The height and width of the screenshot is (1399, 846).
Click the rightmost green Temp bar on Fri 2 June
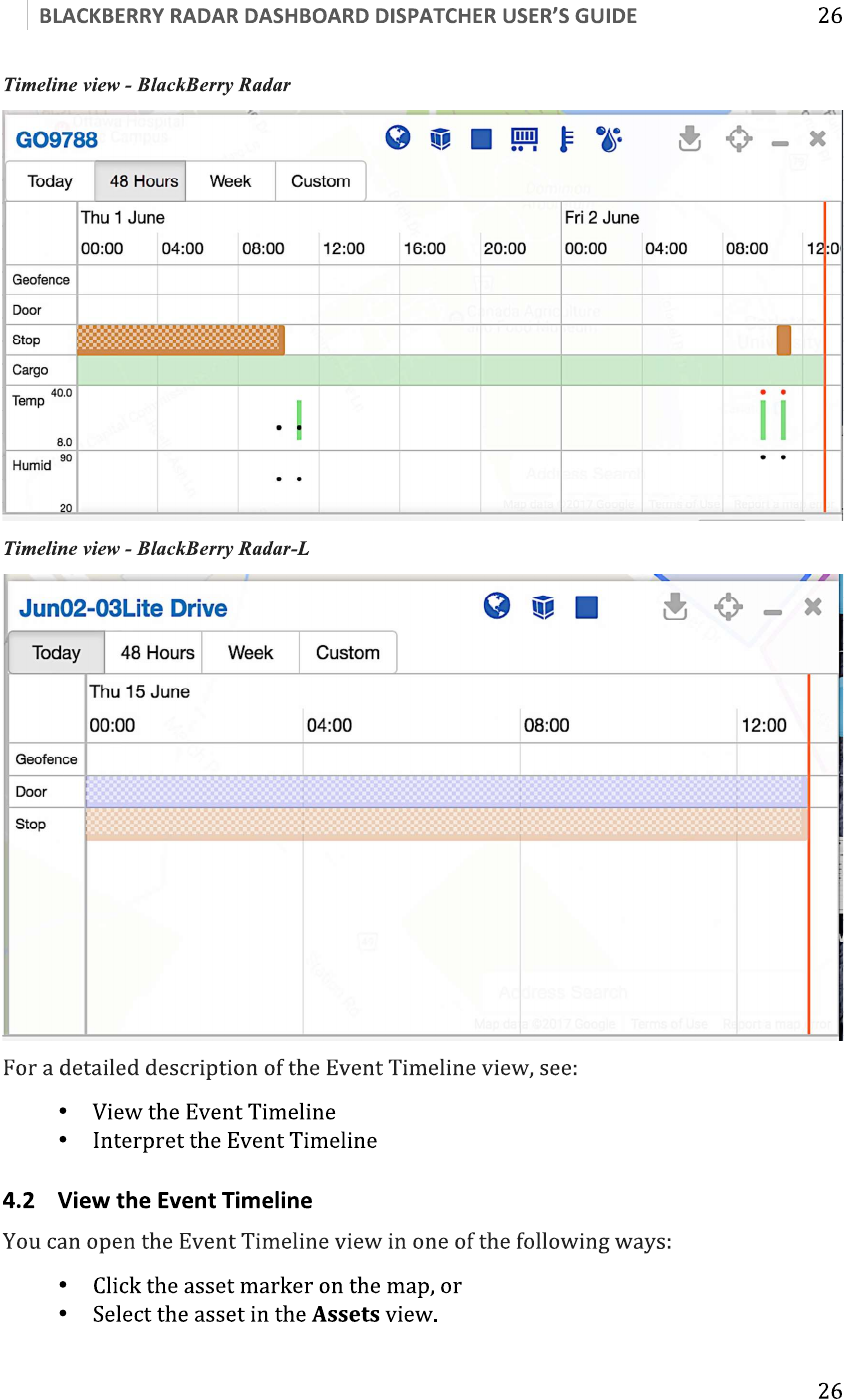[783, 419]
